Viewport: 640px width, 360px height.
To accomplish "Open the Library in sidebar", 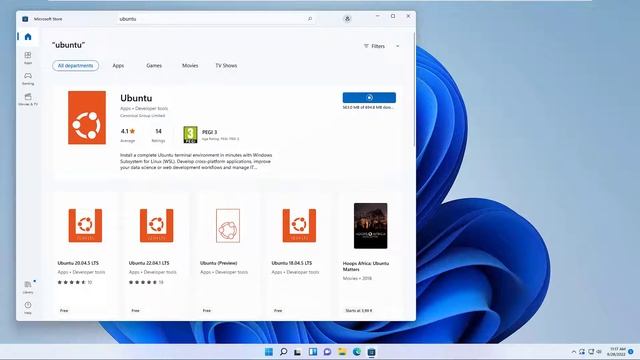I will click(x=28, y=287).
